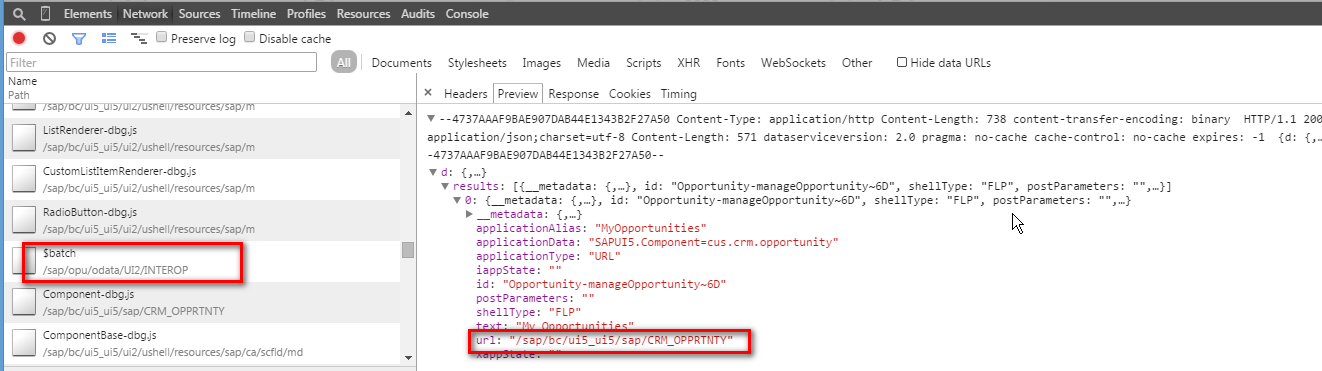
Task: Enable Preserve log checkbox
Action: click(x=162, y=38)
